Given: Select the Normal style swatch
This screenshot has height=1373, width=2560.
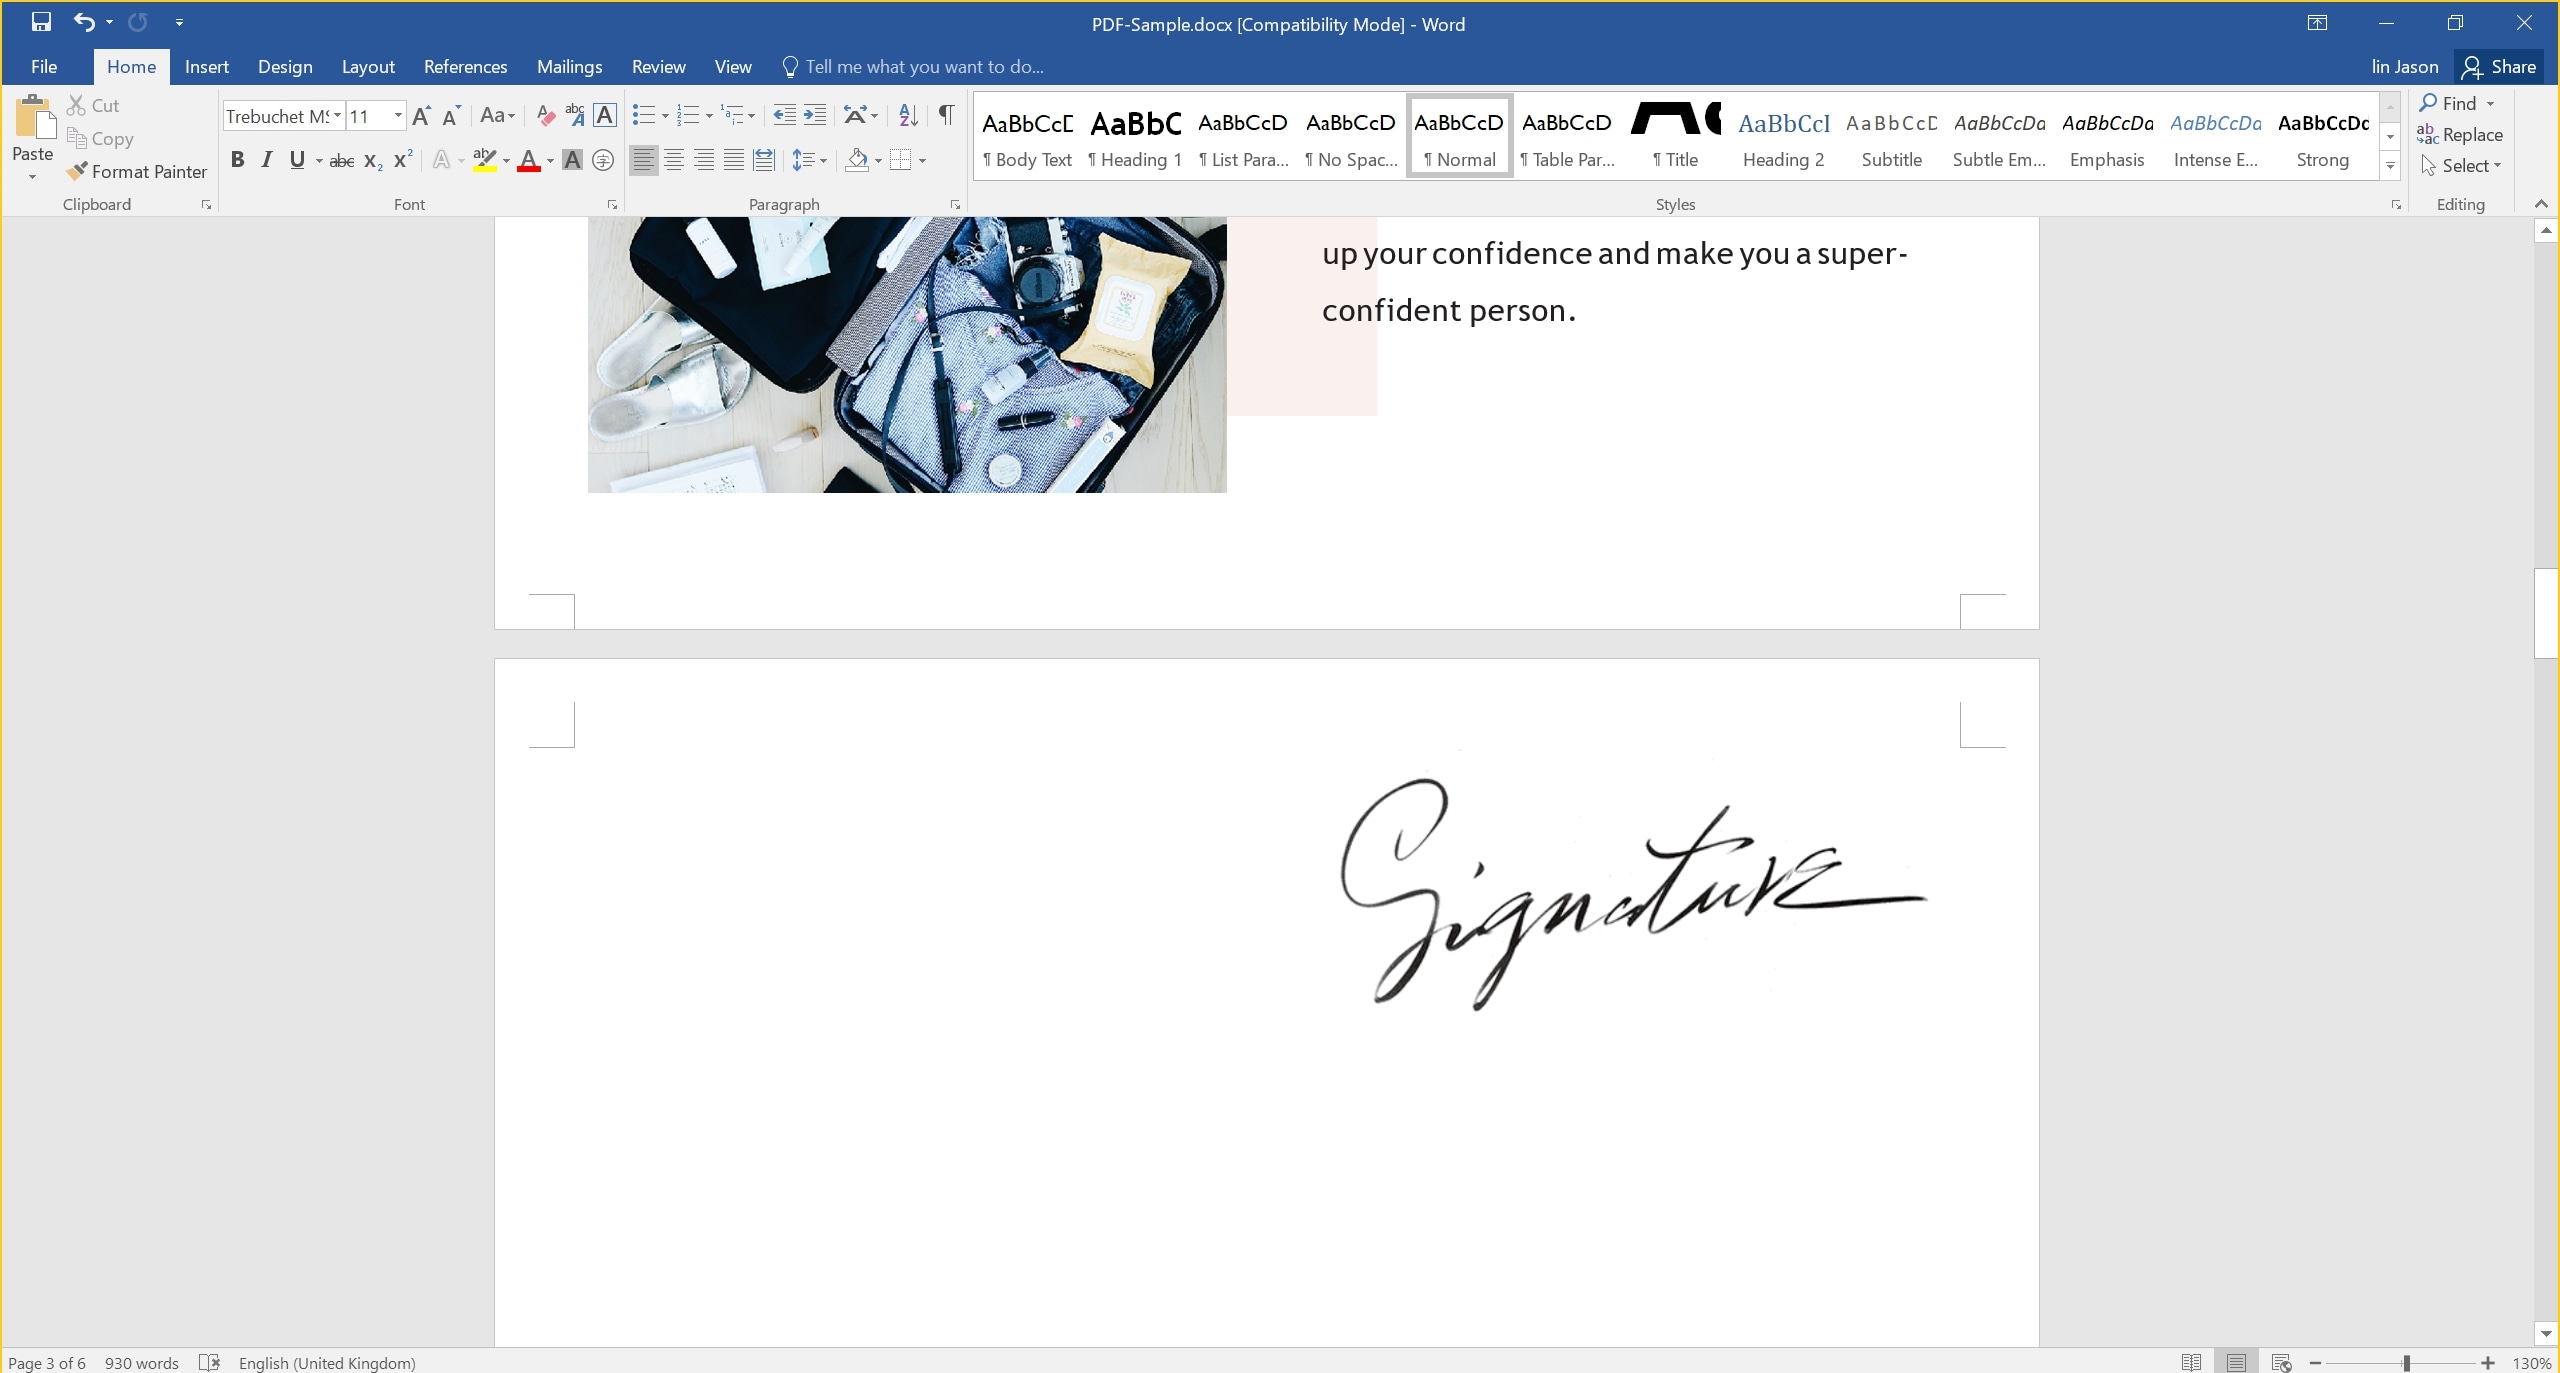Looking at the screenshot, I should (1459, 135).
